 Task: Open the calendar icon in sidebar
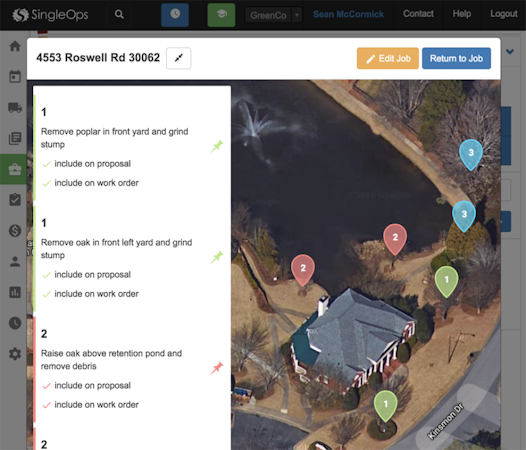15,77
